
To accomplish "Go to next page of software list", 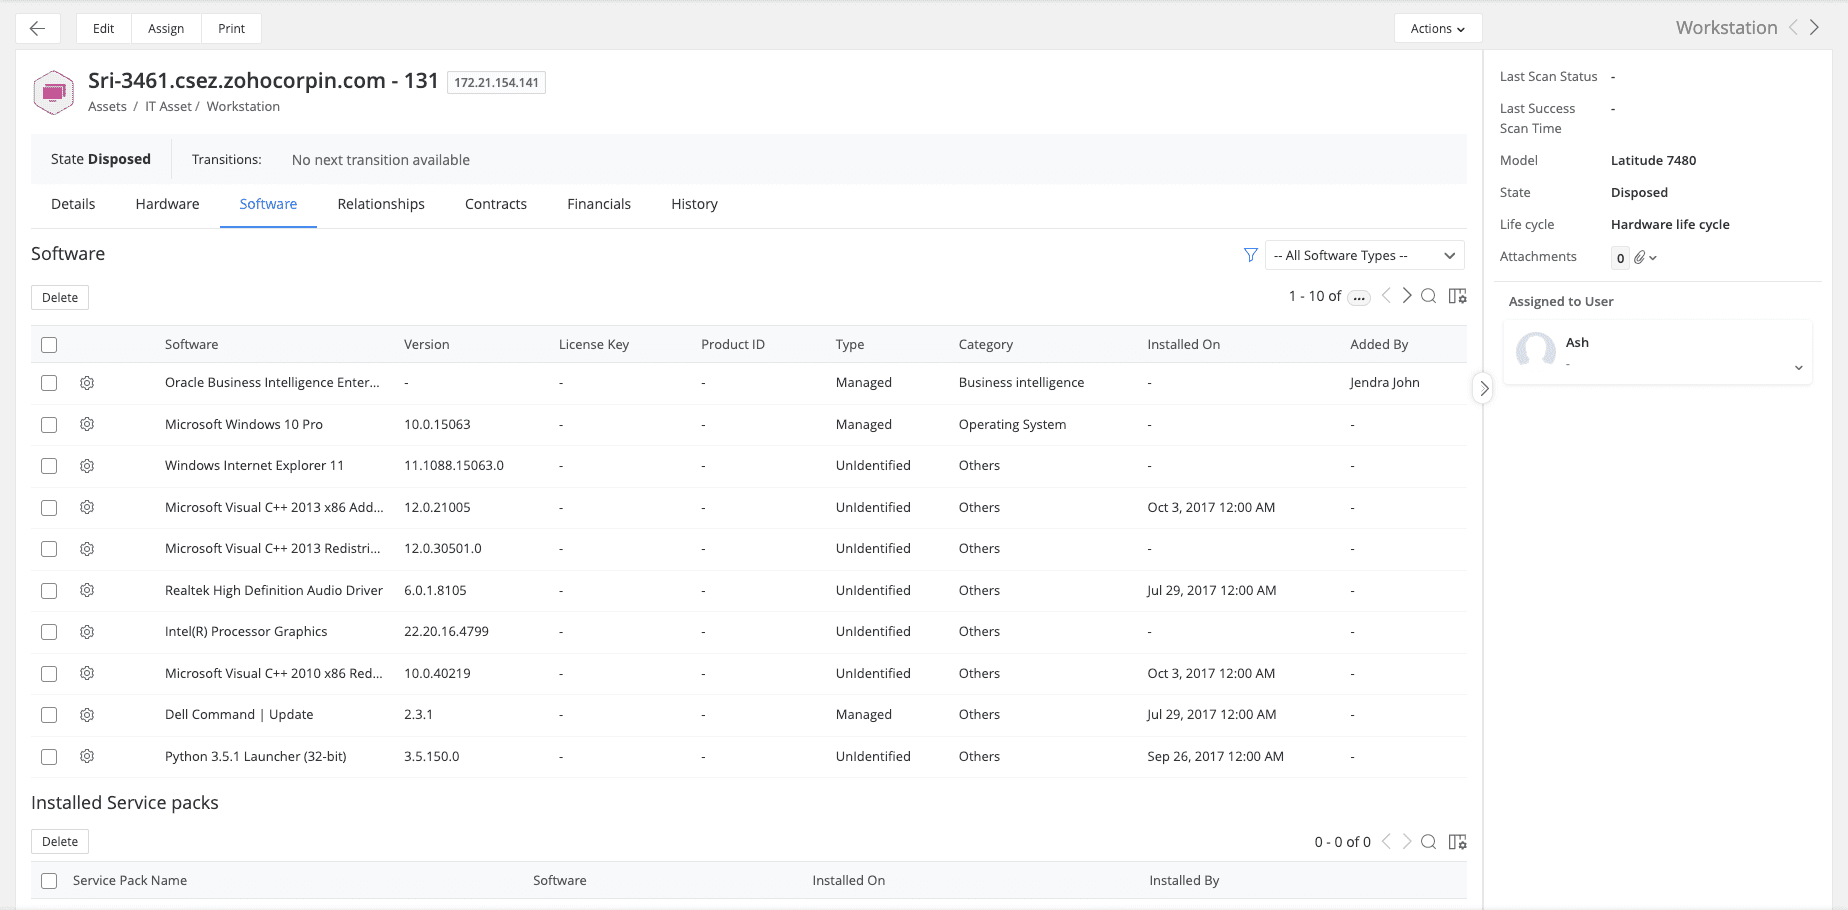I will [x=1407, y=296].
